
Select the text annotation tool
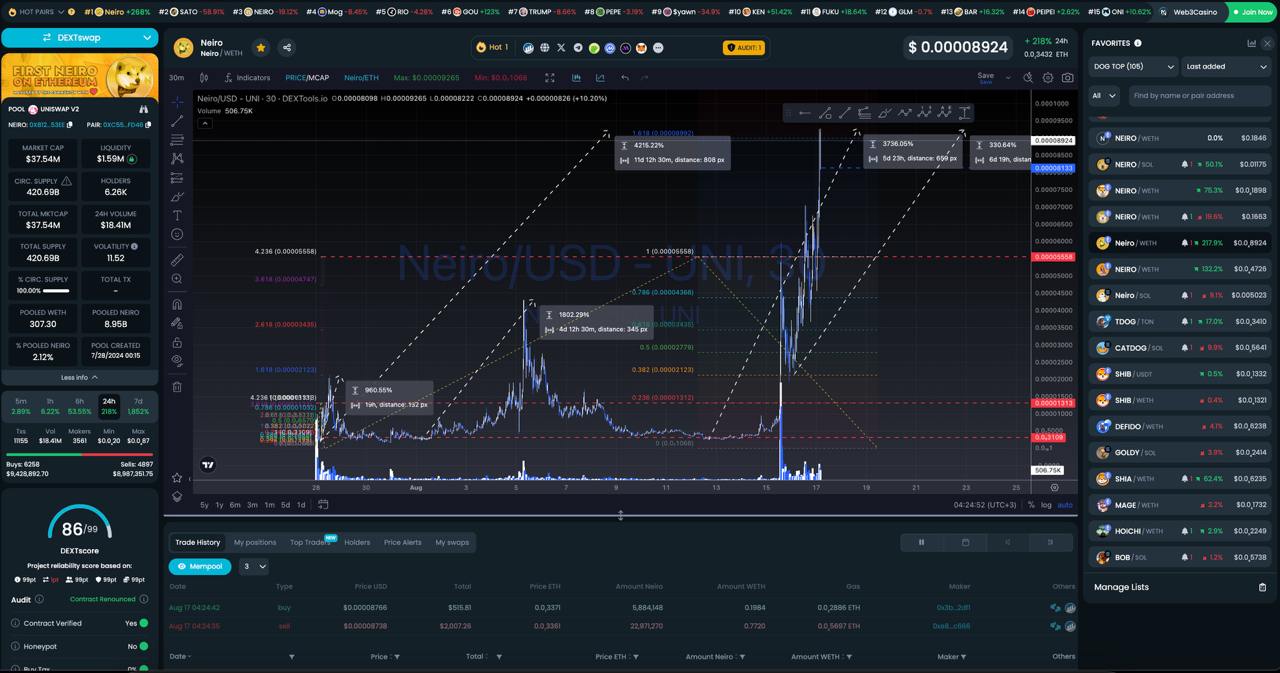(177, 216)
